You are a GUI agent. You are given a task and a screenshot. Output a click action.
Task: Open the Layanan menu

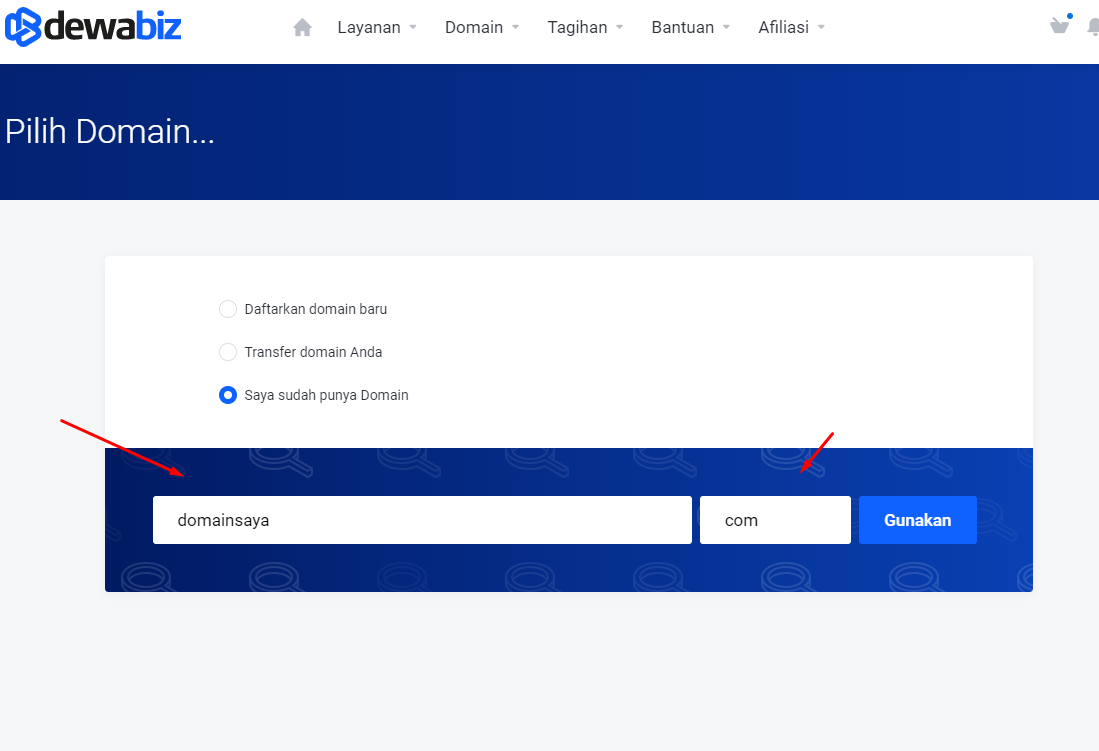pyautogui.click(x=369, y=28)
